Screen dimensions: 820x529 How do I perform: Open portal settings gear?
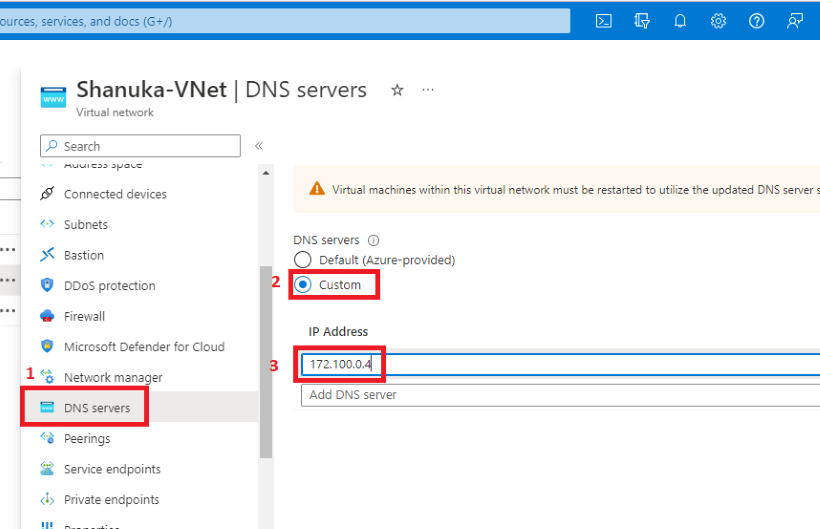(718, 21)
